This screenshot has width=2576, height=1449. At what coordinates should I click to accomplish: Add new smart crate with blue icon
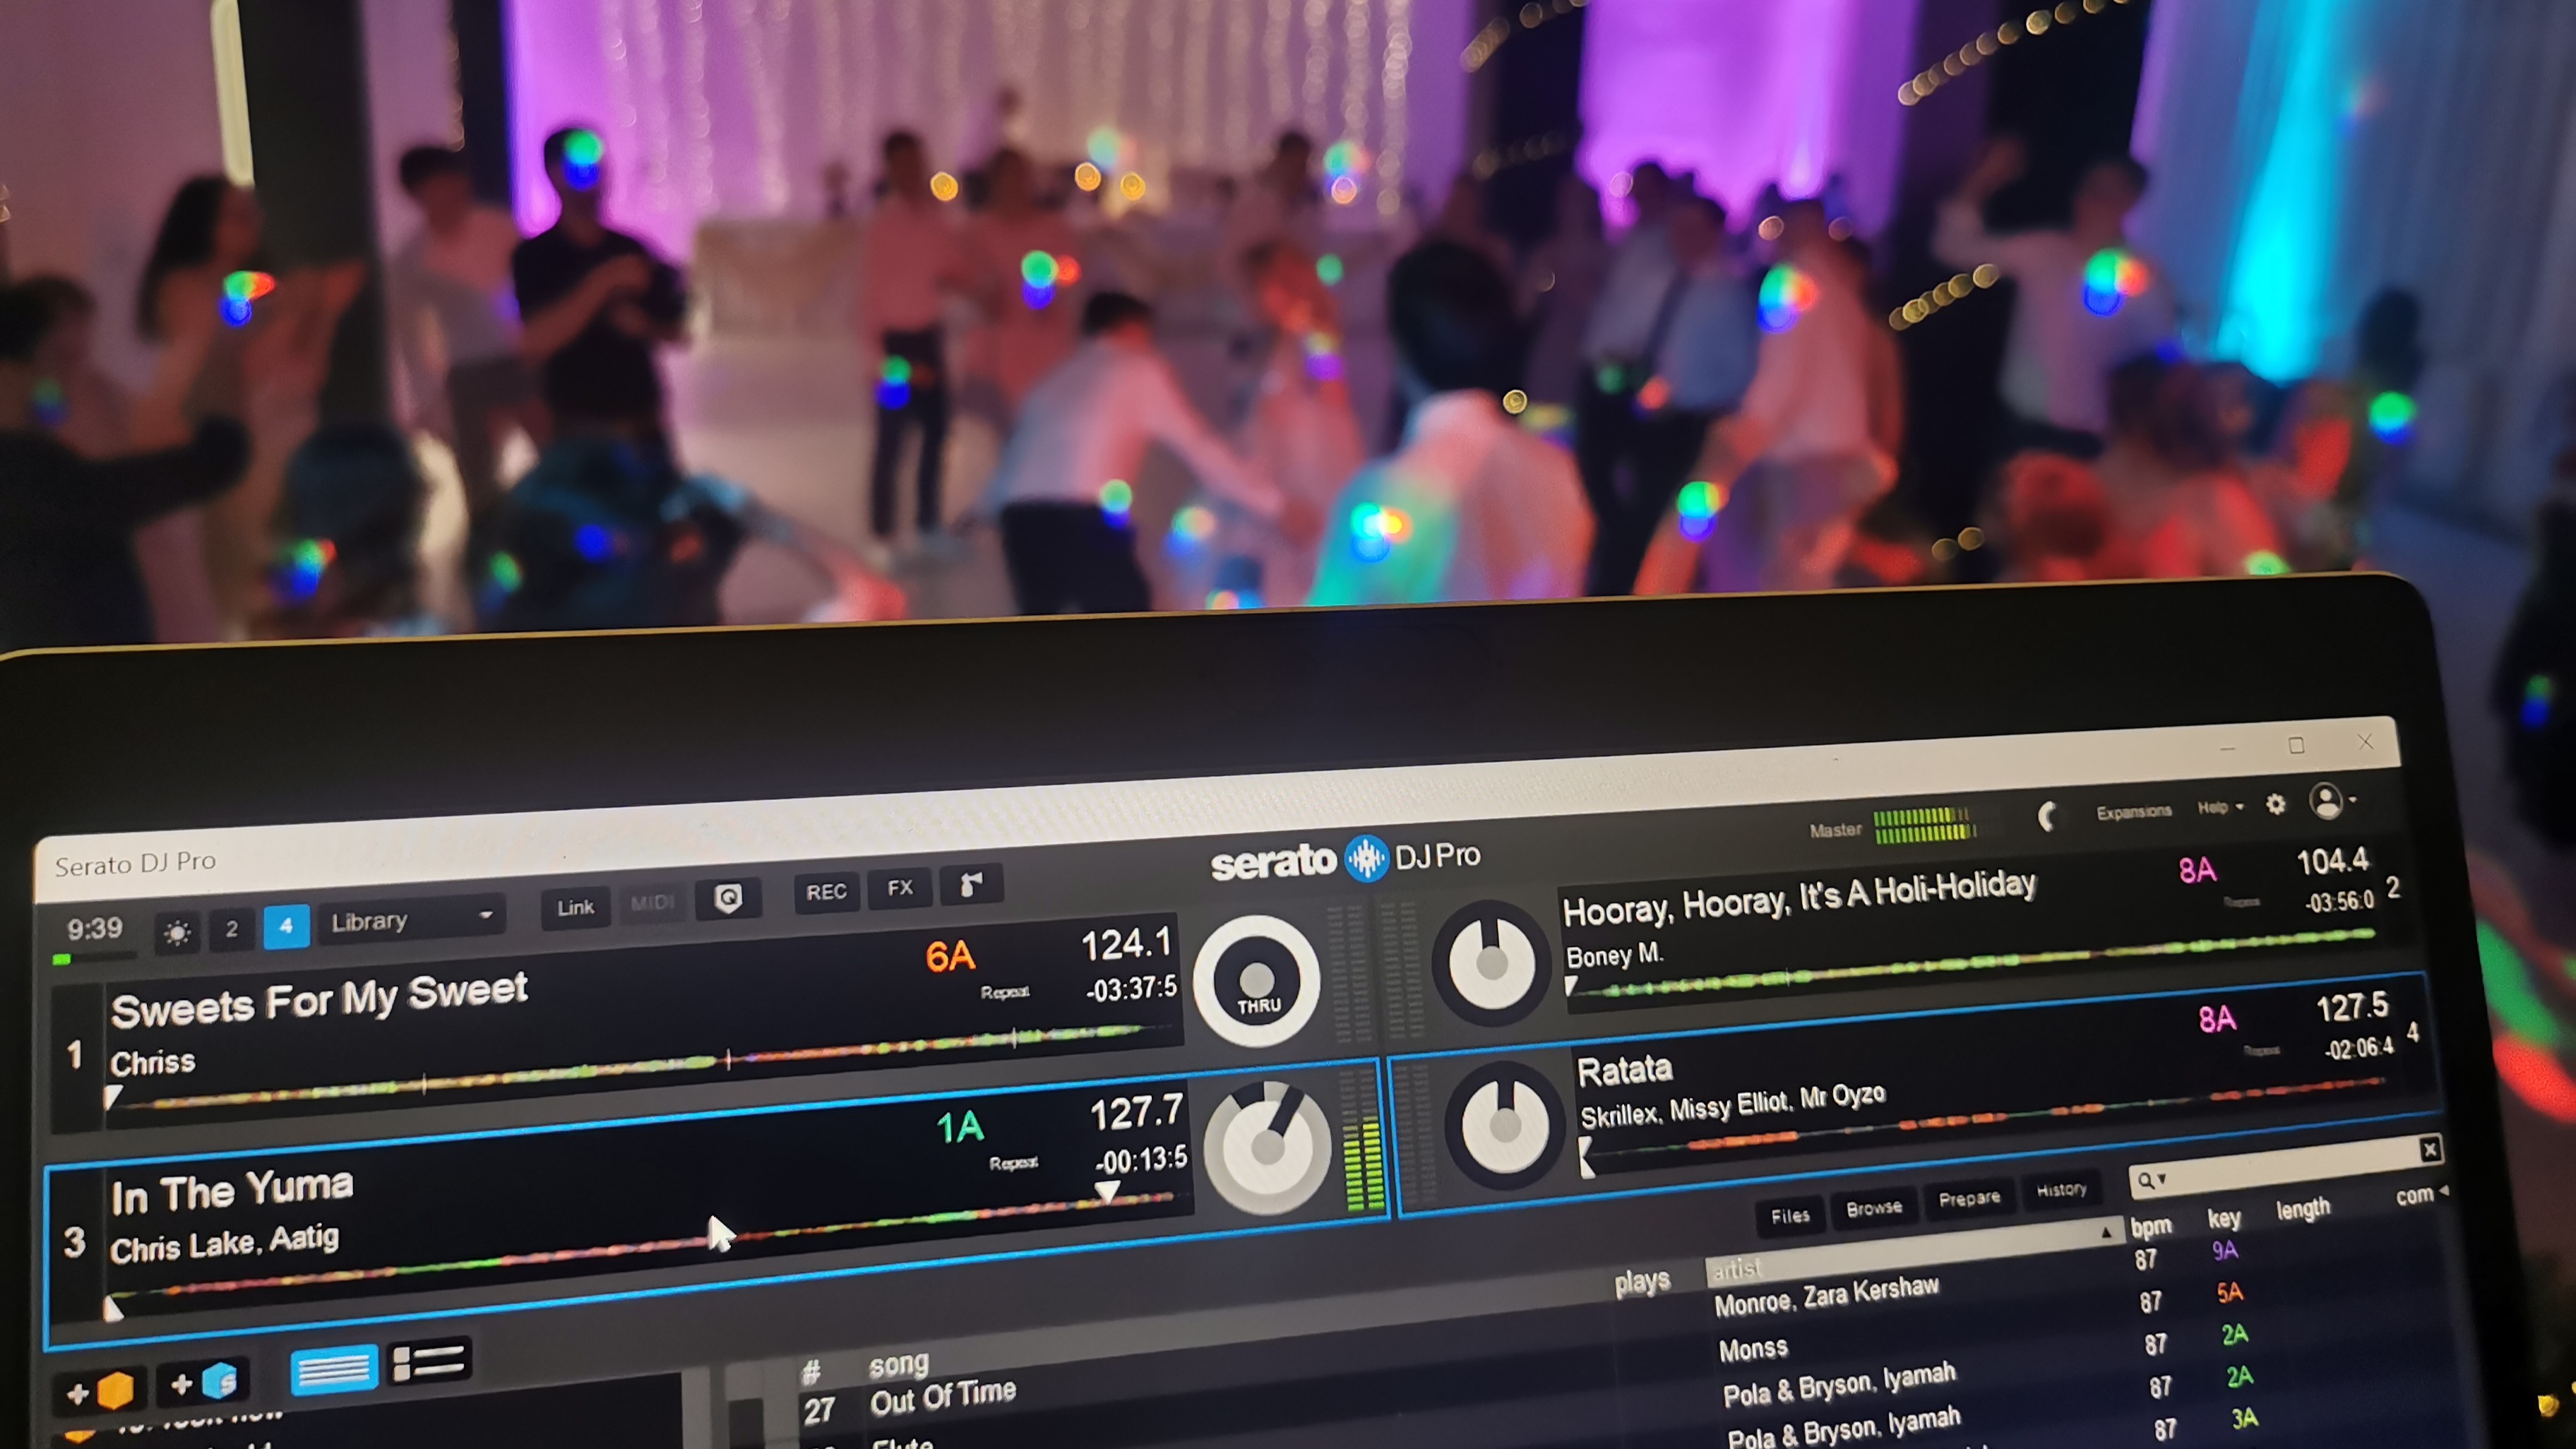pos(204,1383)
